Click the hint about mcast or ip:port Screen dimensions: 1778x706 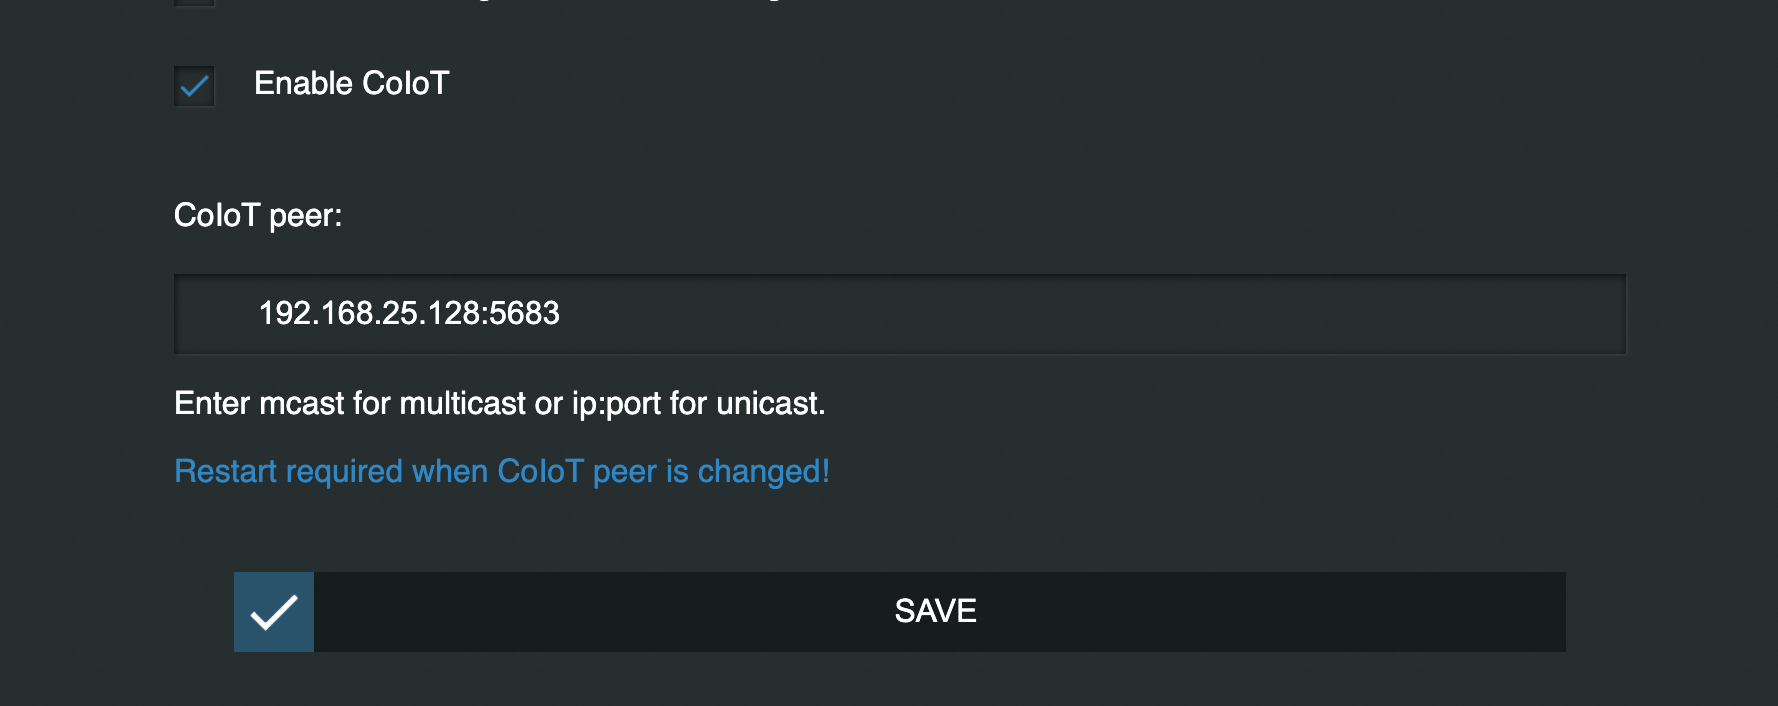coord(500,403)
